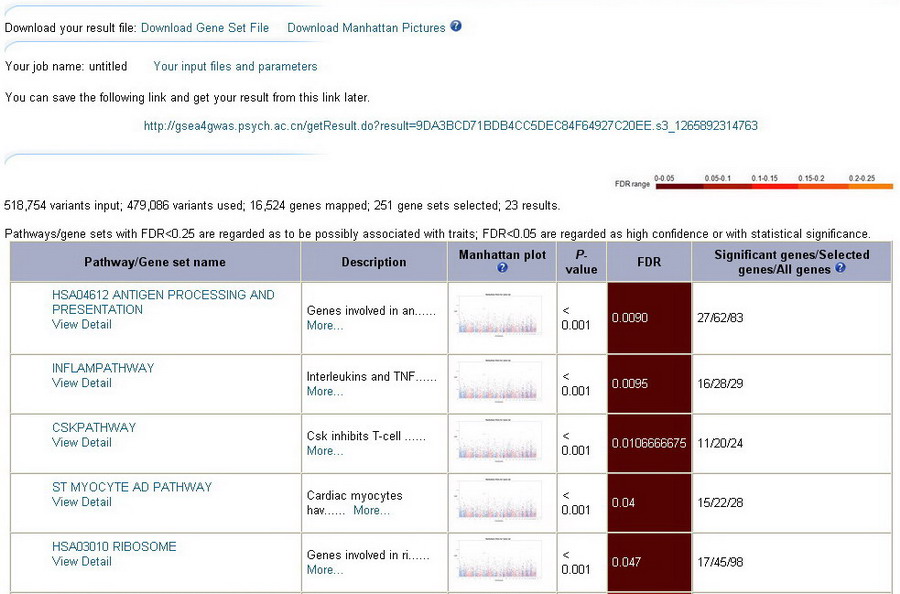Viewport: 900px width, 594px height.
Task: Expand More for Interleukins and TNF description
Action: [325, 391]
